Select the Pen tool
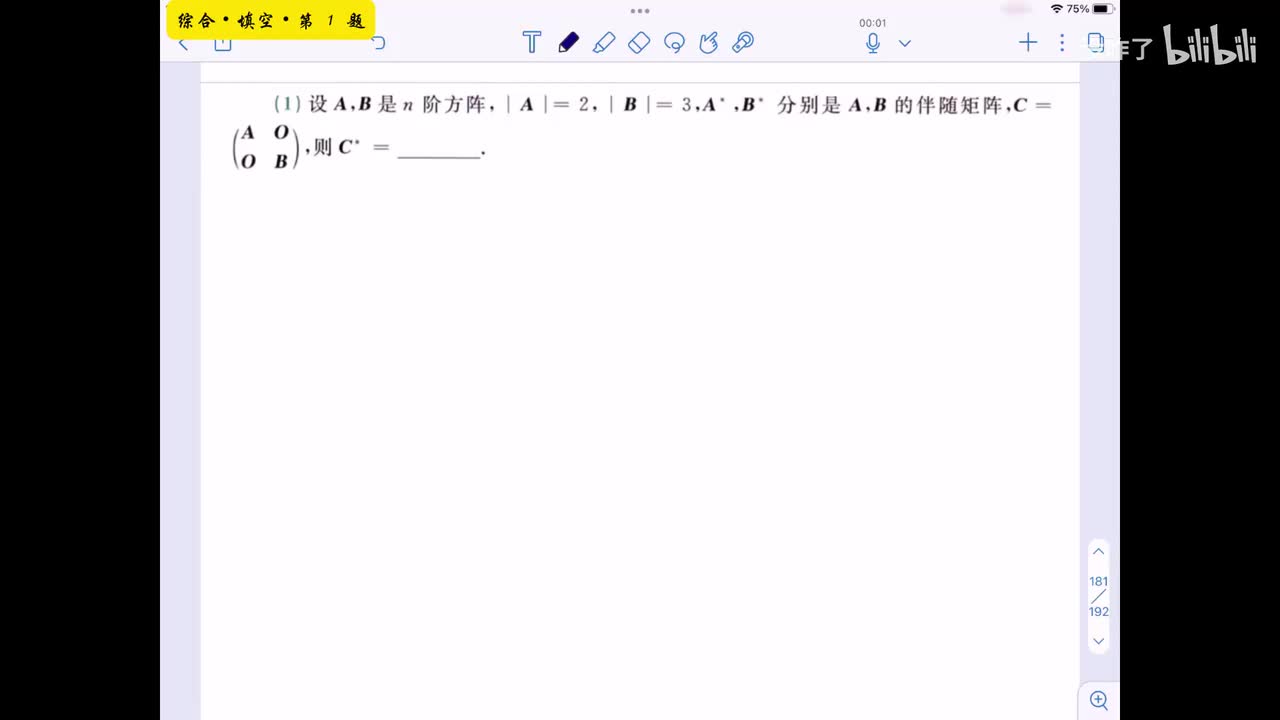This screenshot has width=1280, height=720. point(568,42)
